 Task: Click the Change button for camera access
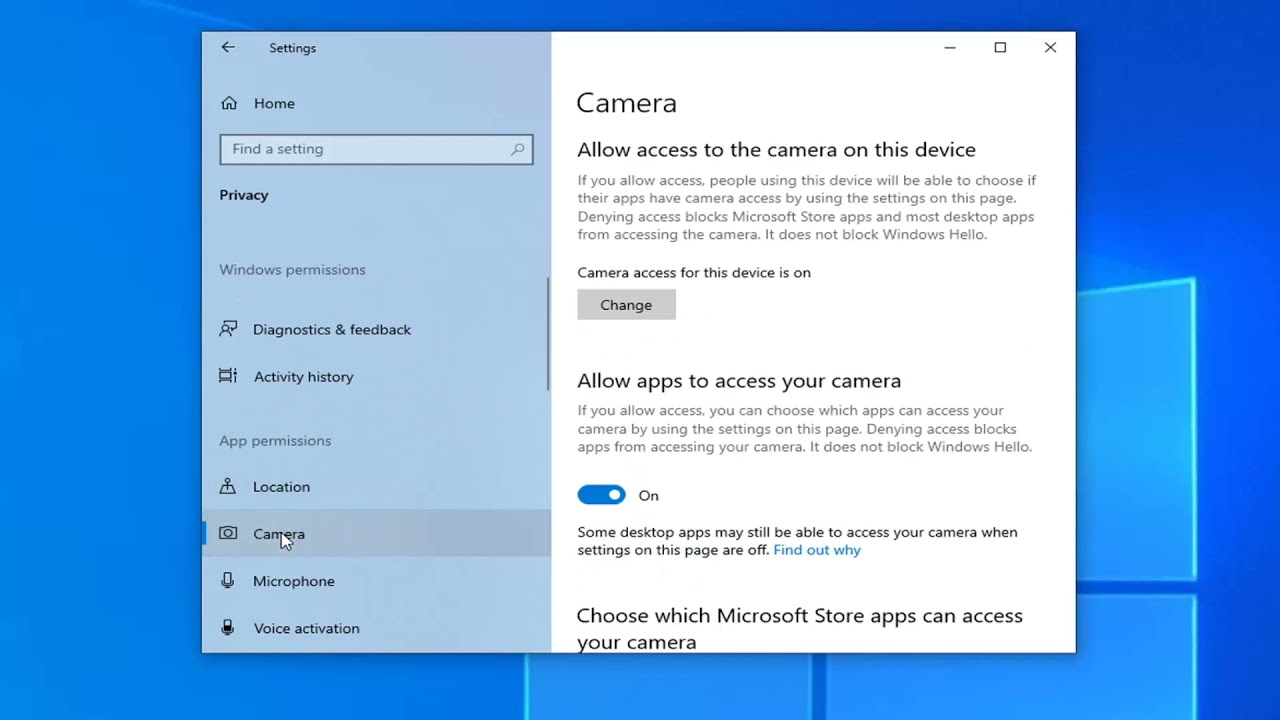626,305
